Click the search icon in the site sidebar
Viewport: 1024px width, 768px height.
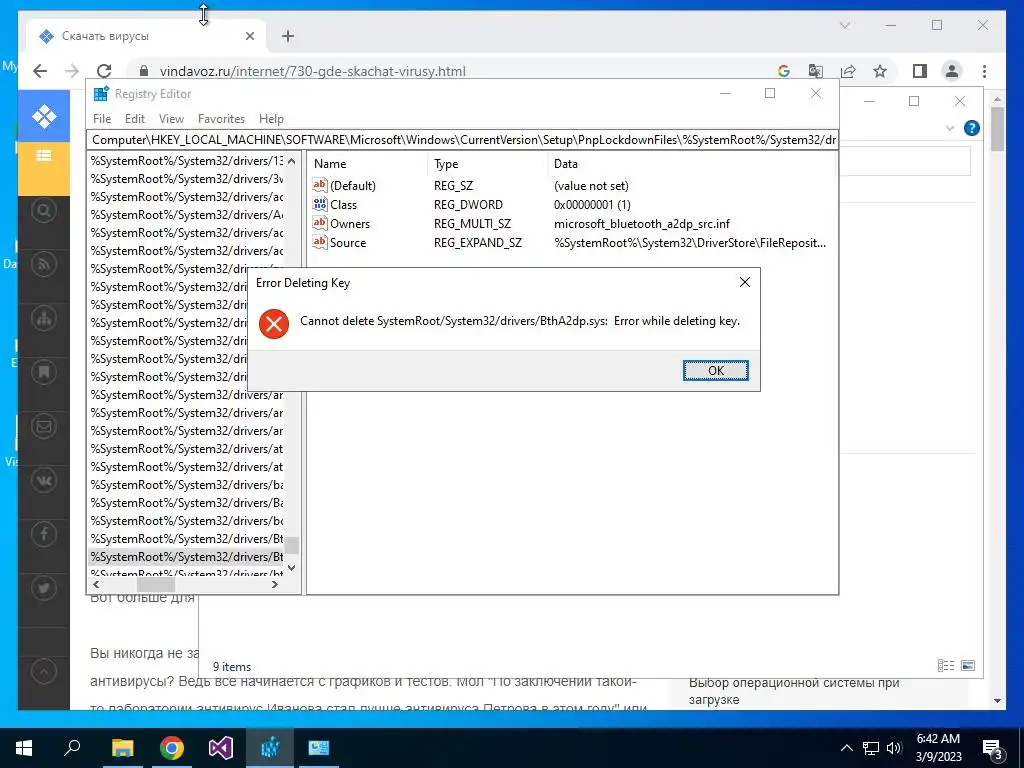coord(44,210)
